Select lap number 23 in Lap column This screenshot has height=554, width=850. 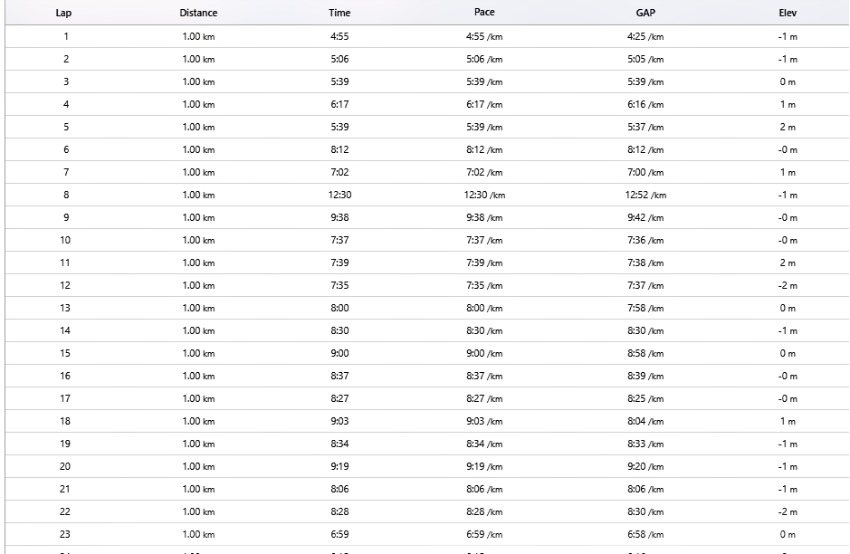pyautogui.click(x=66, y=535)
